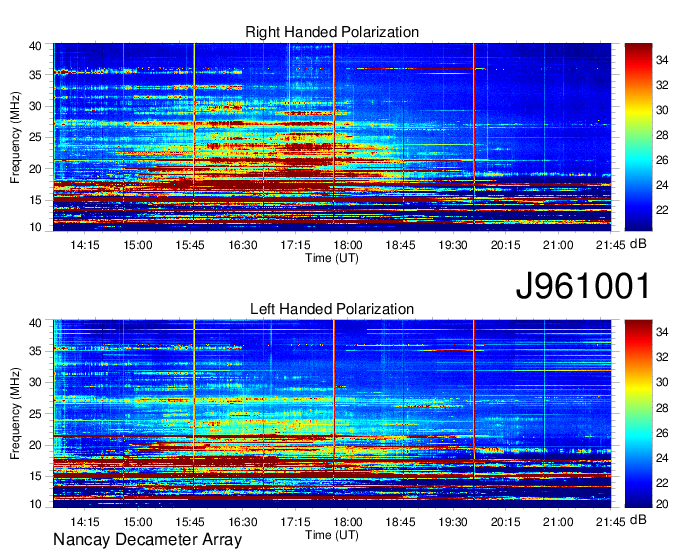Click the 15:45 time tick of Right Handed plot
Viewport: 680px width, 552px height.
coord(190,245)
